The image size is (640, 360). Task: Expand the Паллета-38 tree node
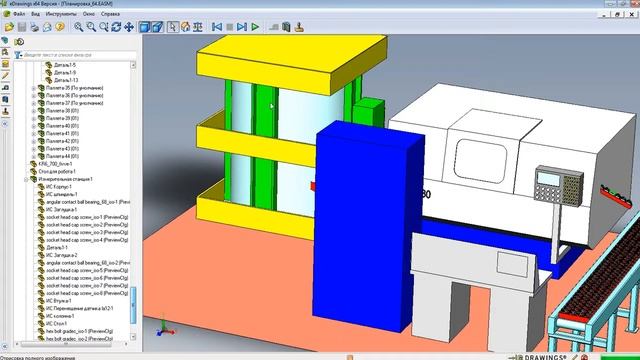coord(34,111)
